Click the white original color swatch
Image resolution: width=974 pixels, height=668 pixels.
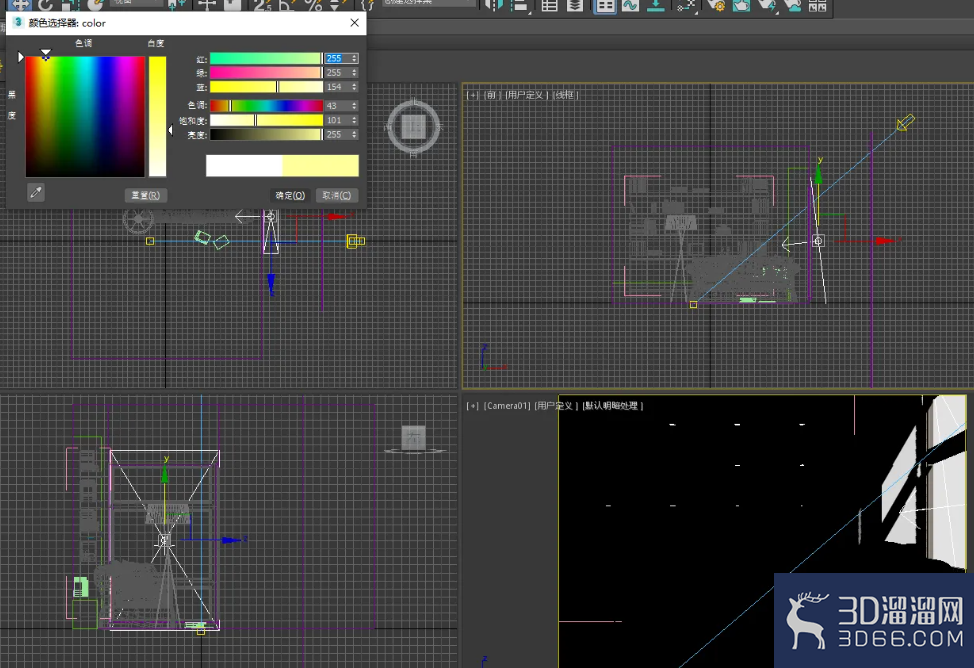pos(244,166)
